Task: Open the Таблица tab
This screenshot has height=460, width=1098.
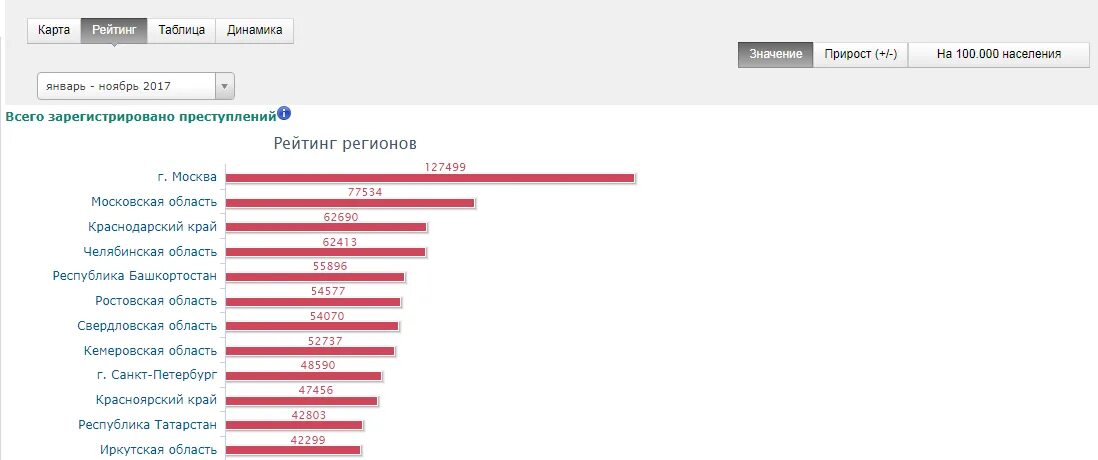Action: coord(181,30)
